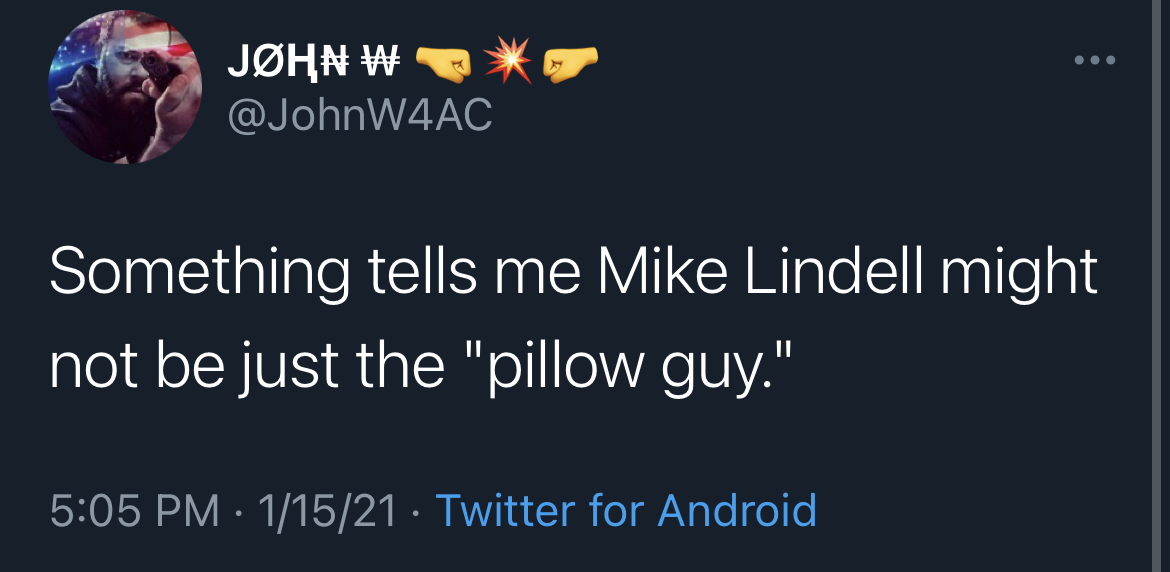Screen dimensions: 1170x572
Task: Click the collision burst emoji in the name
Action: [507, 60]
